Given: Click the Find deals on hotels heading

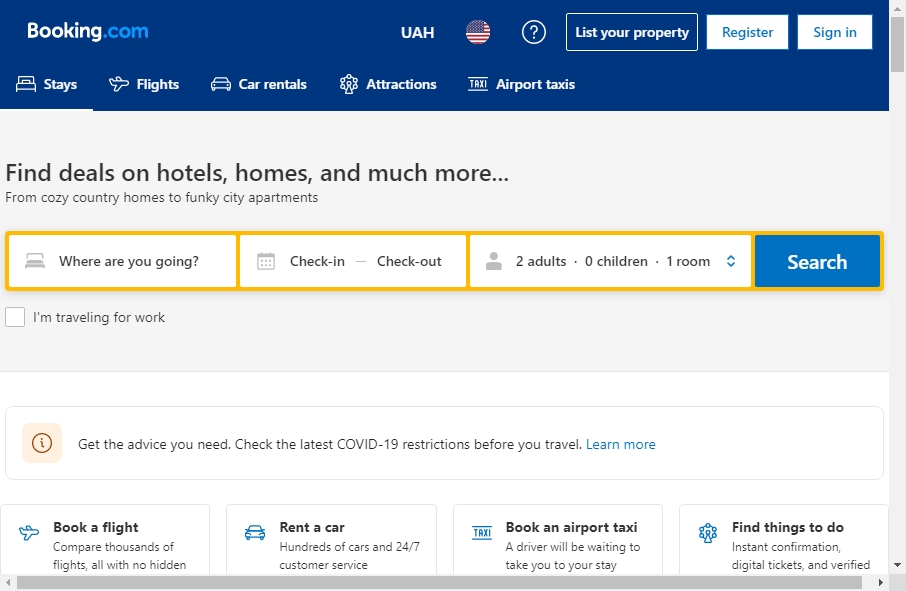Looking at the screenshot, I should pyautogui.click(x=257, y=173).
